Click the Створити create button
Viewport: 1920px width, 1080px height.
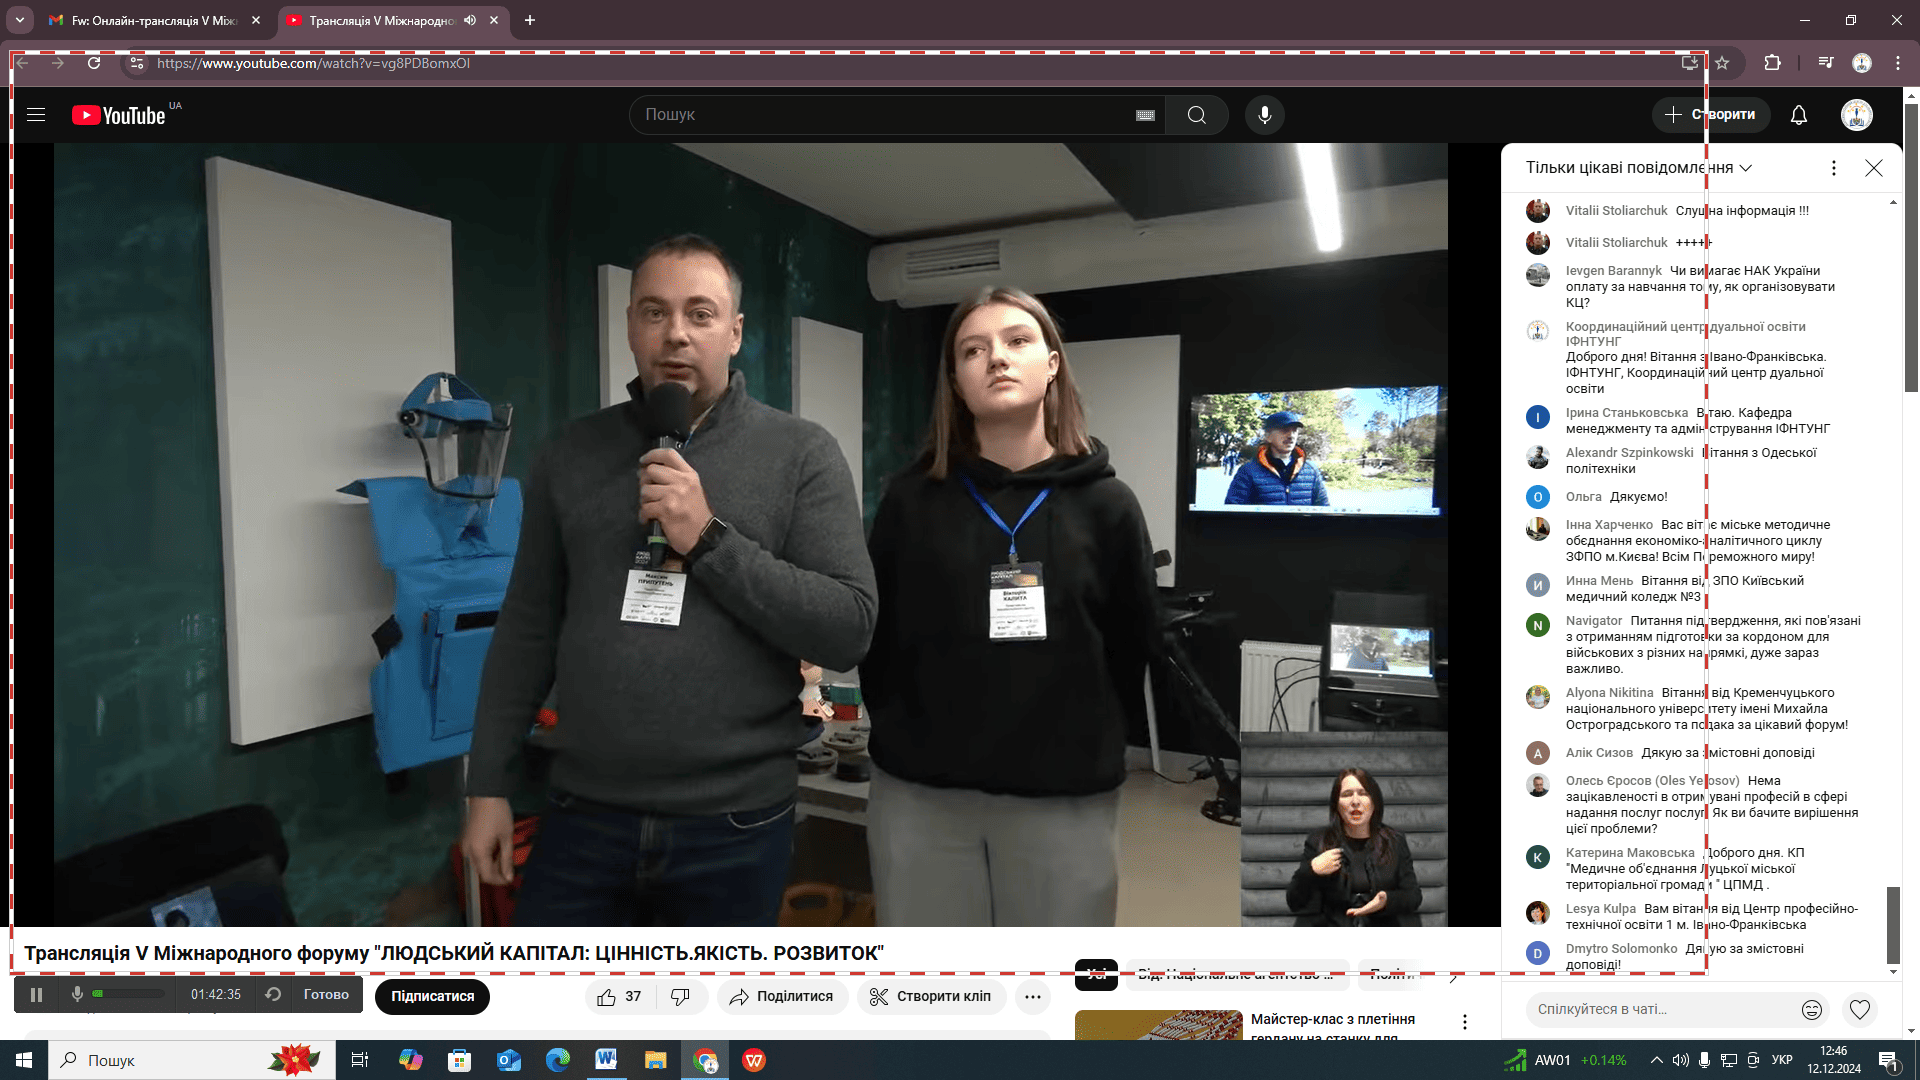tap(1710, 115)
